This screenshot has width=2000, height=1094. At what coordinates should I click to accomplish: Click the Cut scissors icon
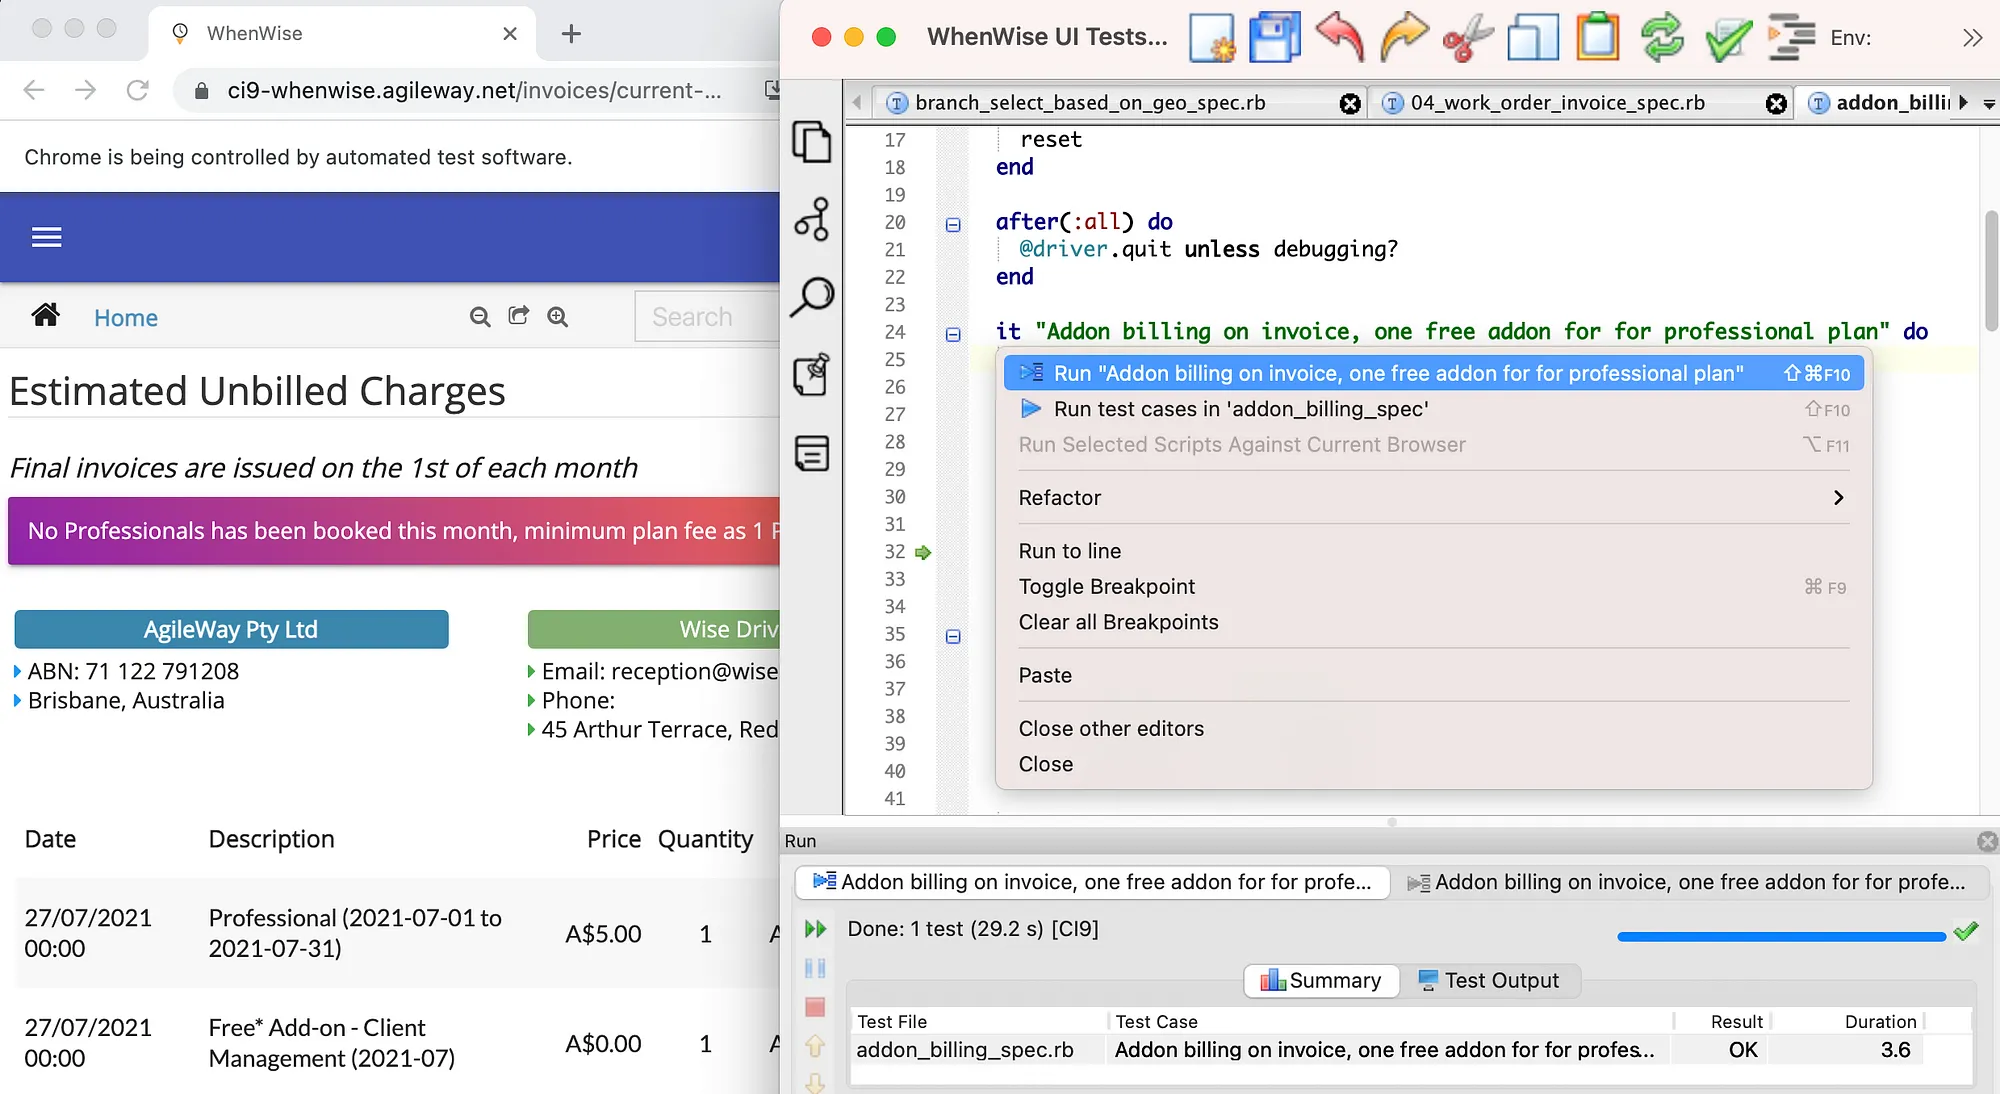click(1467, 38)
